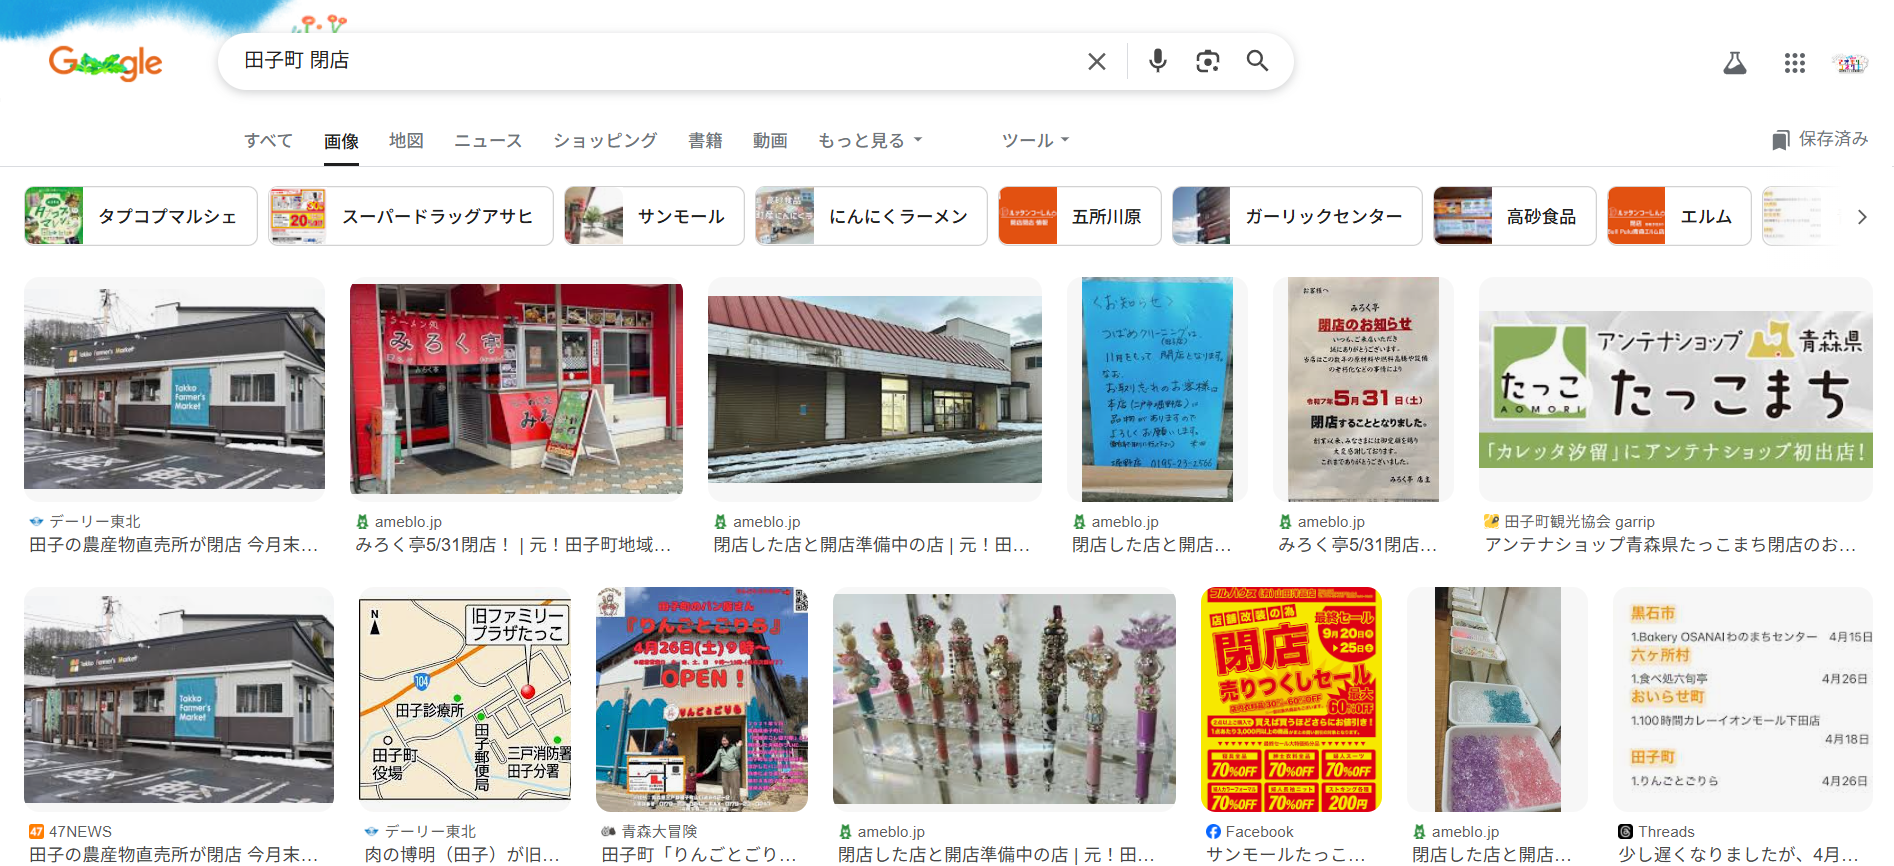This screenshot has height=866, width=1894.
Task: Select スーパードラッグアサヒ filter chip
Action: pyautogui.click(x=411, y=216)
